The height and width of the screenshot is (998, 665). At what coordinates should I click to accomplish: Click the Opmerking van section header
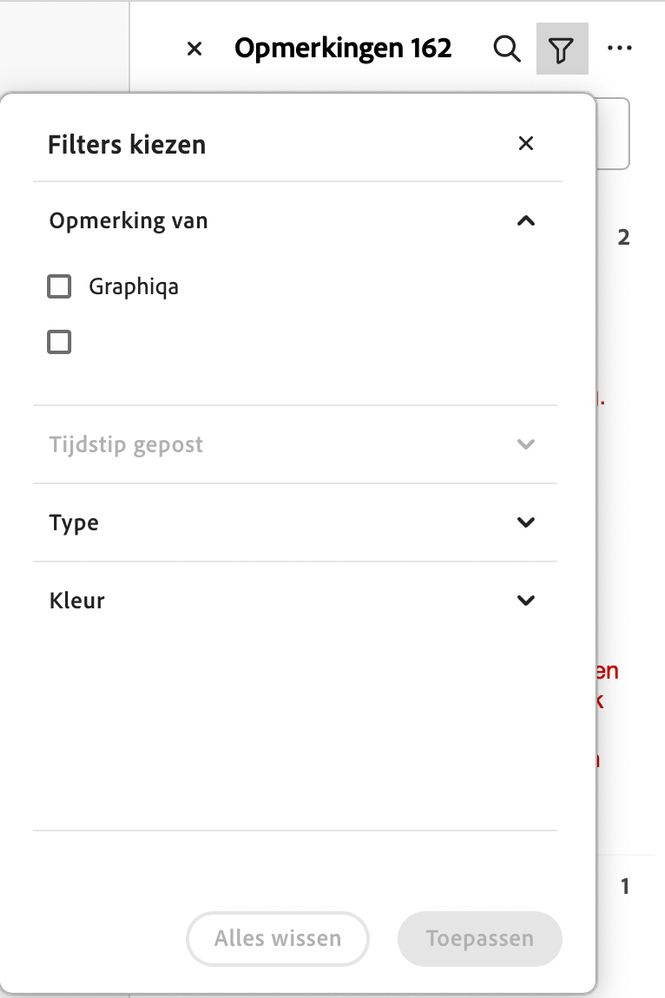(128, 221)
